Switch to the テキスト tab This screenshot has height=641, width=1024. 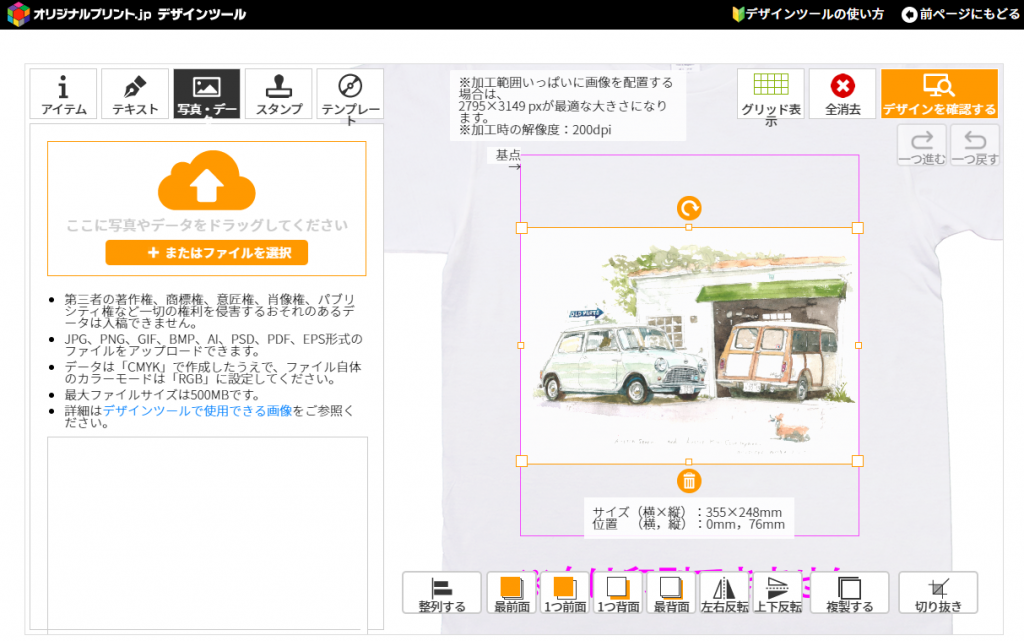135,93
